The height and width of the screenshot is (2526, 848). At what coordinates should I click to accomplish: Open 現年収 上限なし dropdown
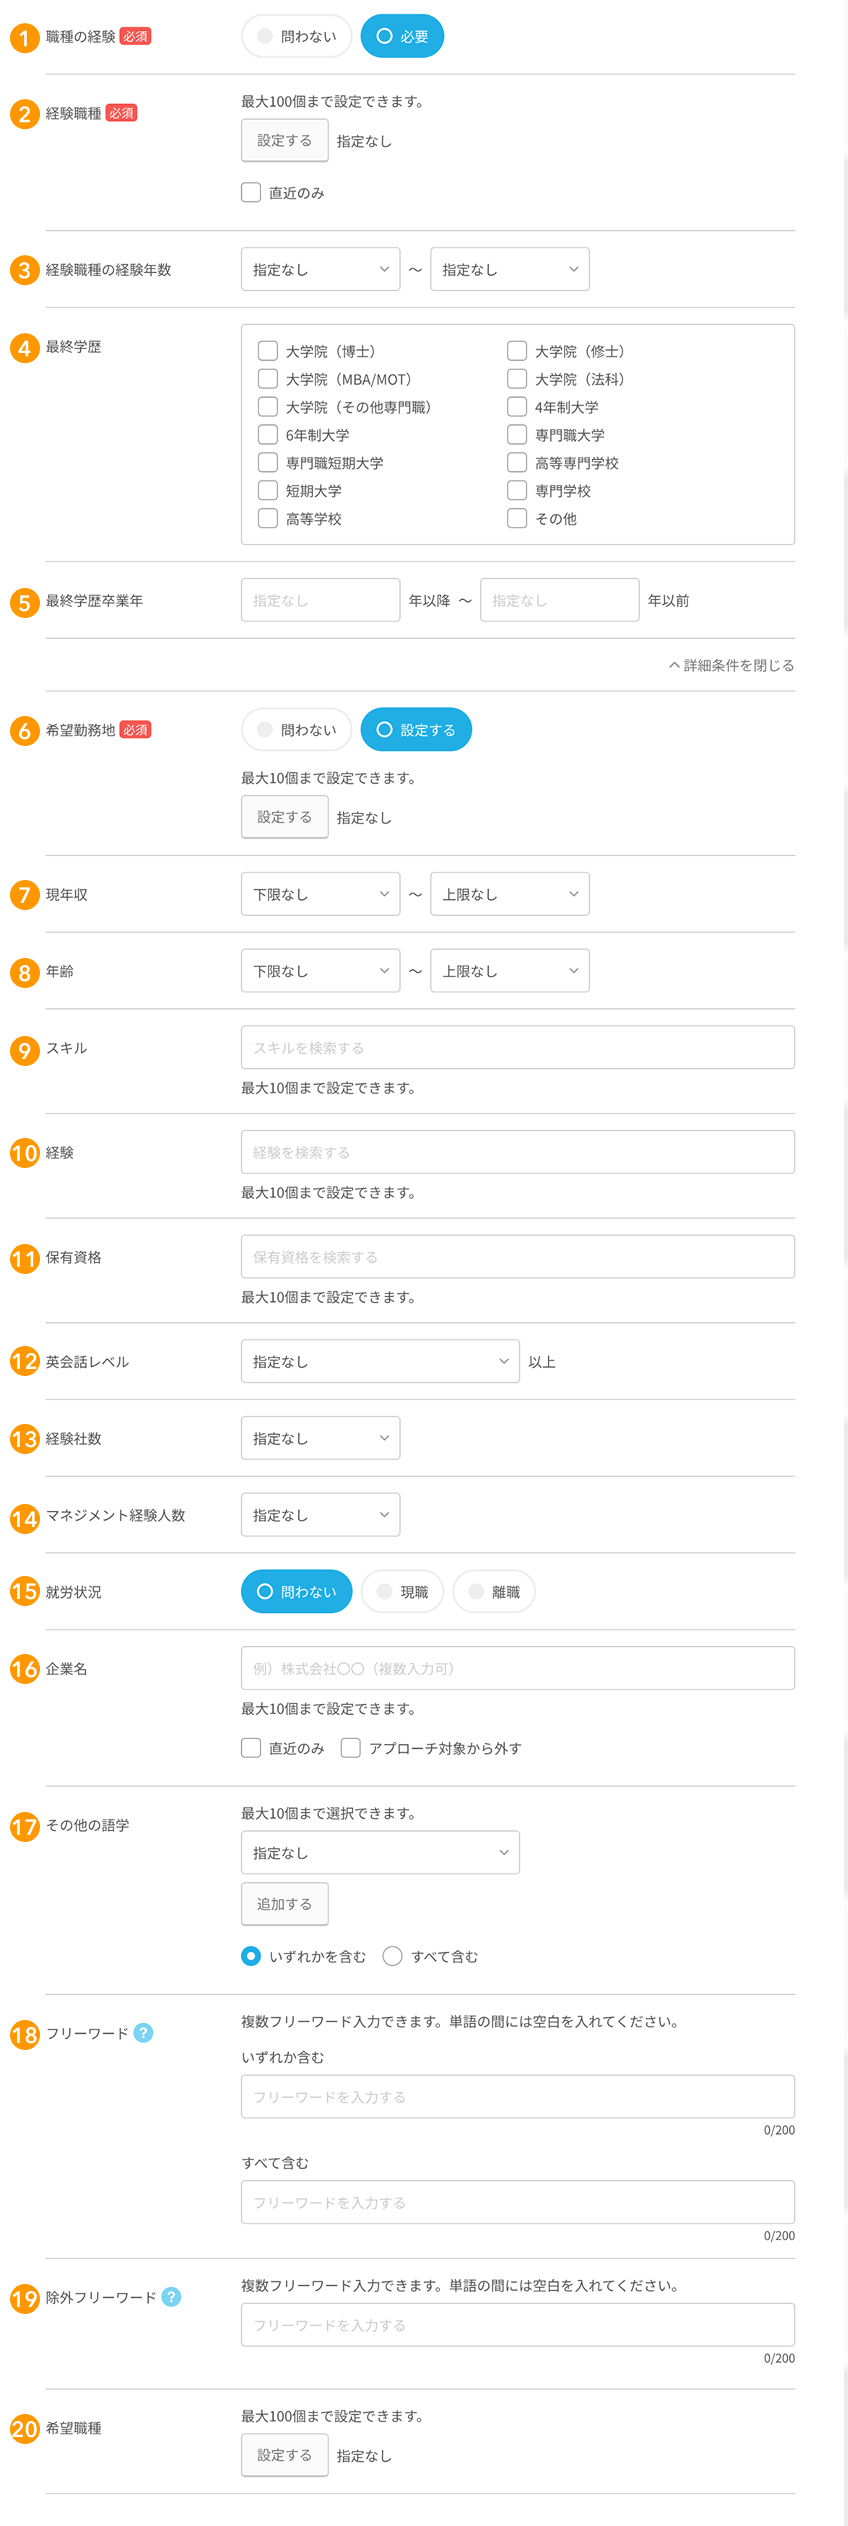point(510,894)
